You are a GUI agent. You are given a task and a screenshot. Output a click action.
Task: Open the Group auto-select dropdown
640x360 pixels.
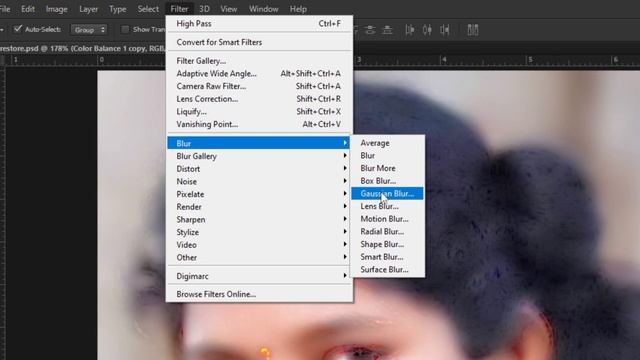89,30
